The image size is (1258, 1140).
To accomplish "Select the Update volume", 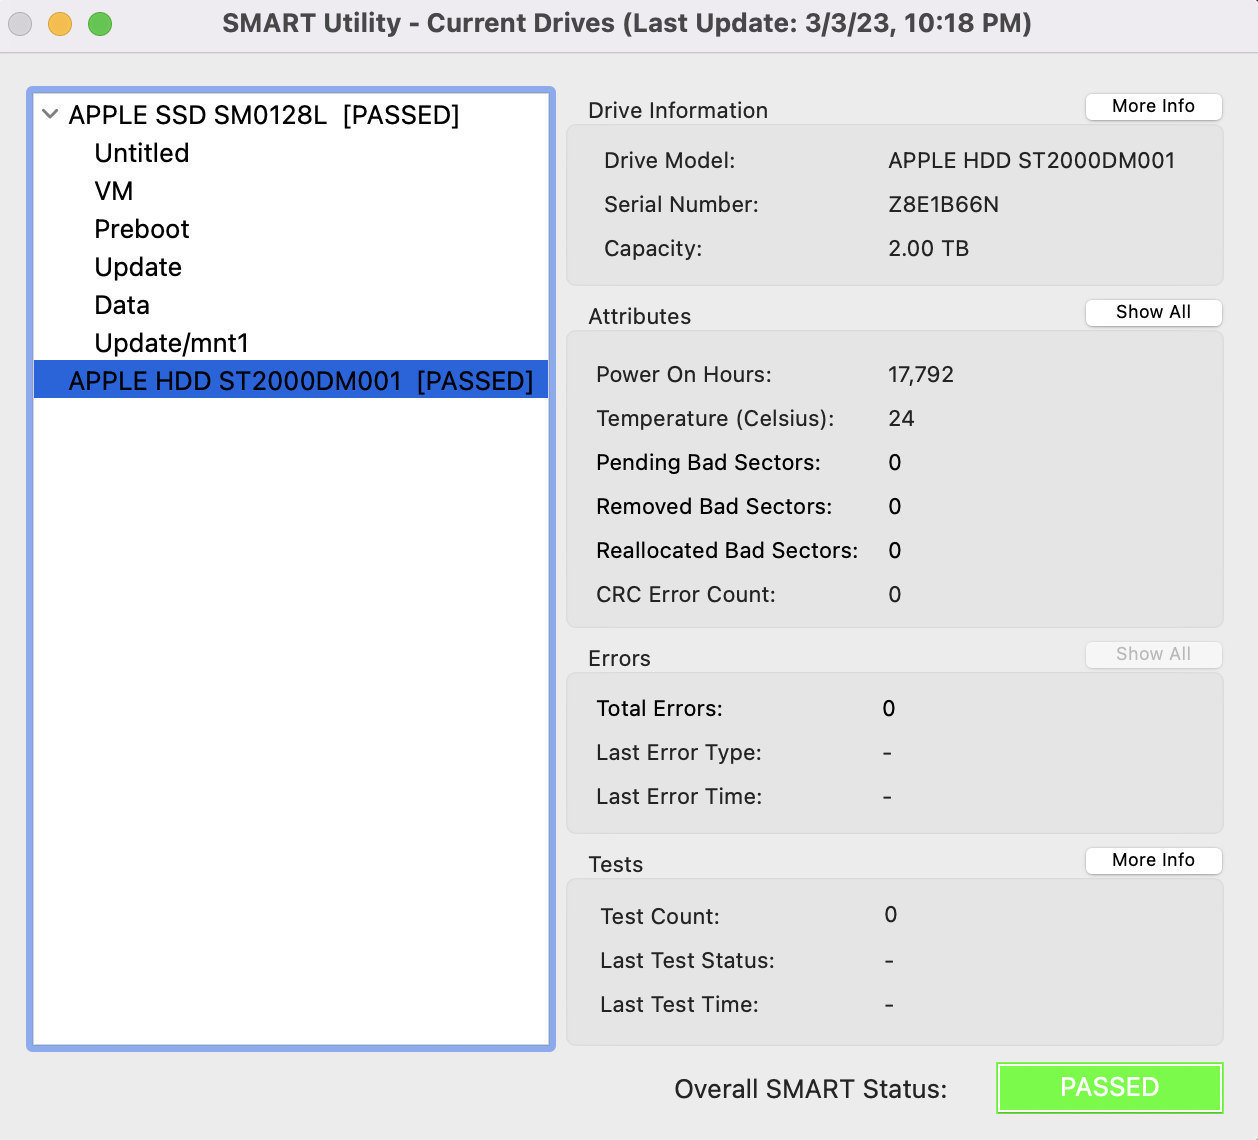I will [138, 267].
